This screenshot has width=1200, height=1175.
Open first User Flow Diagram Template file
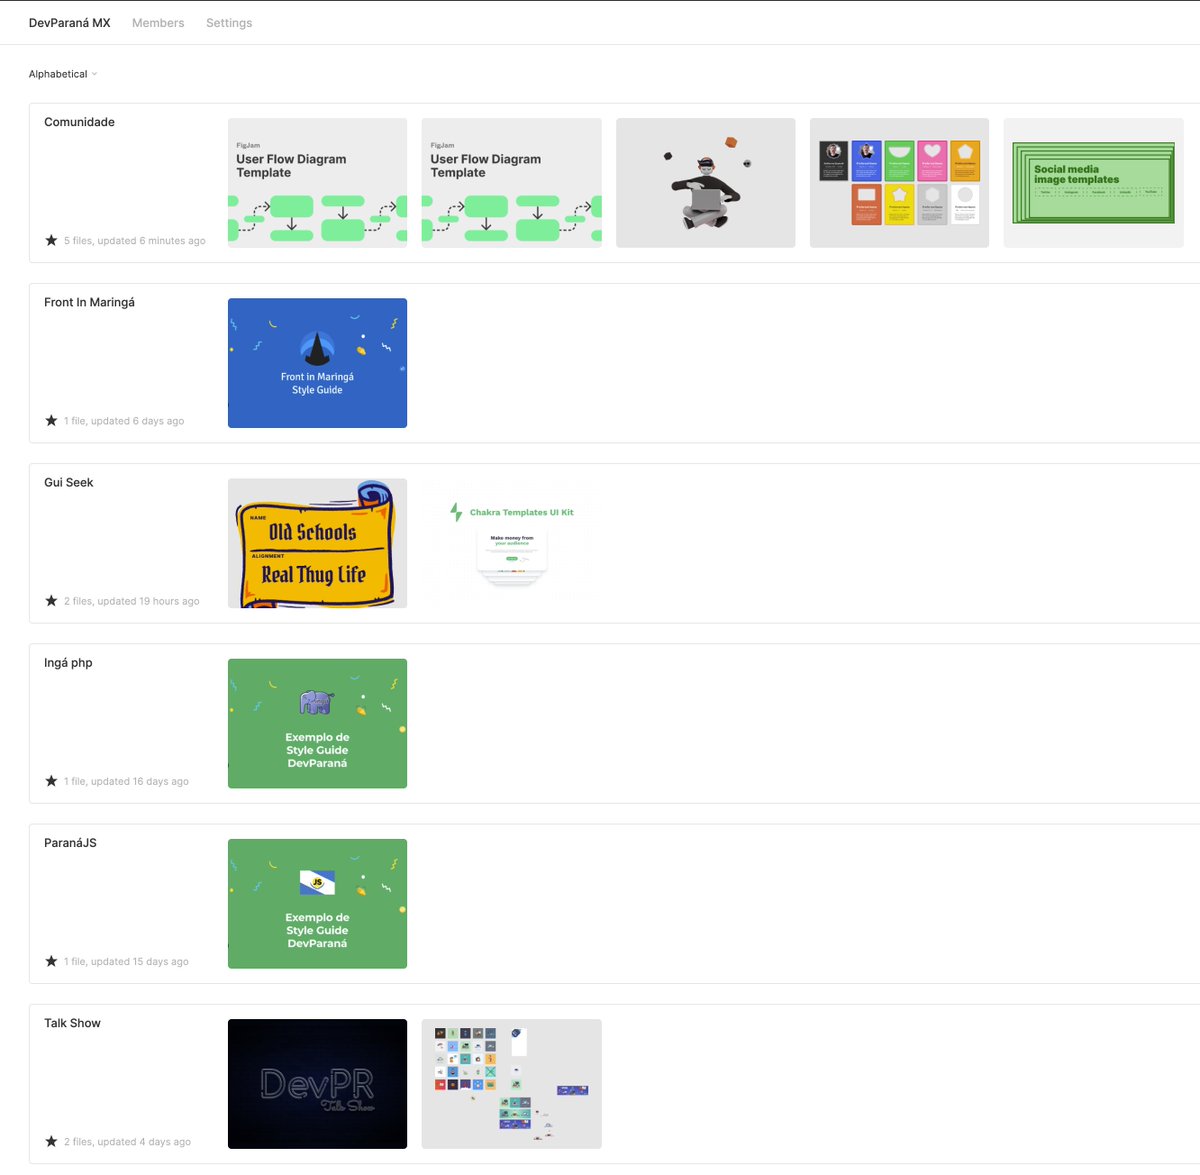tap(317, 183)
